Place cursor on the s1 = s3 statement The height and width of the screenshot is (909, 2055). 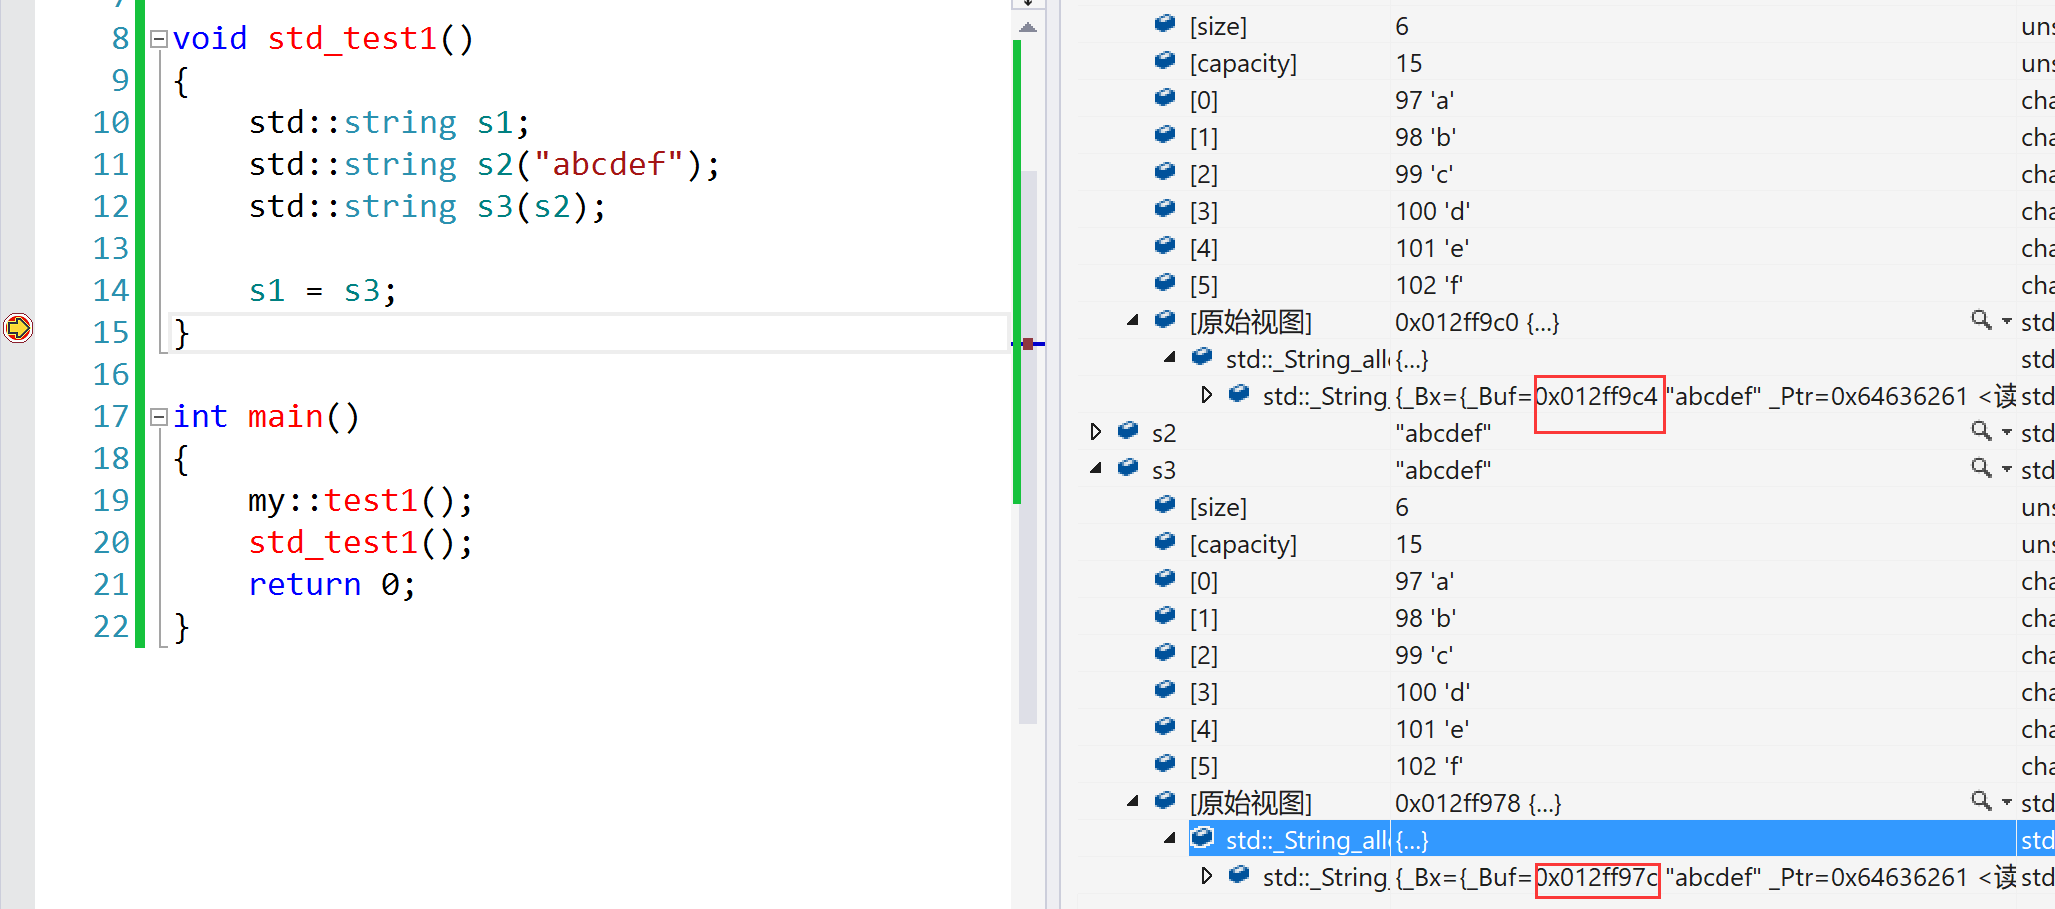click(x=322, y=291)
